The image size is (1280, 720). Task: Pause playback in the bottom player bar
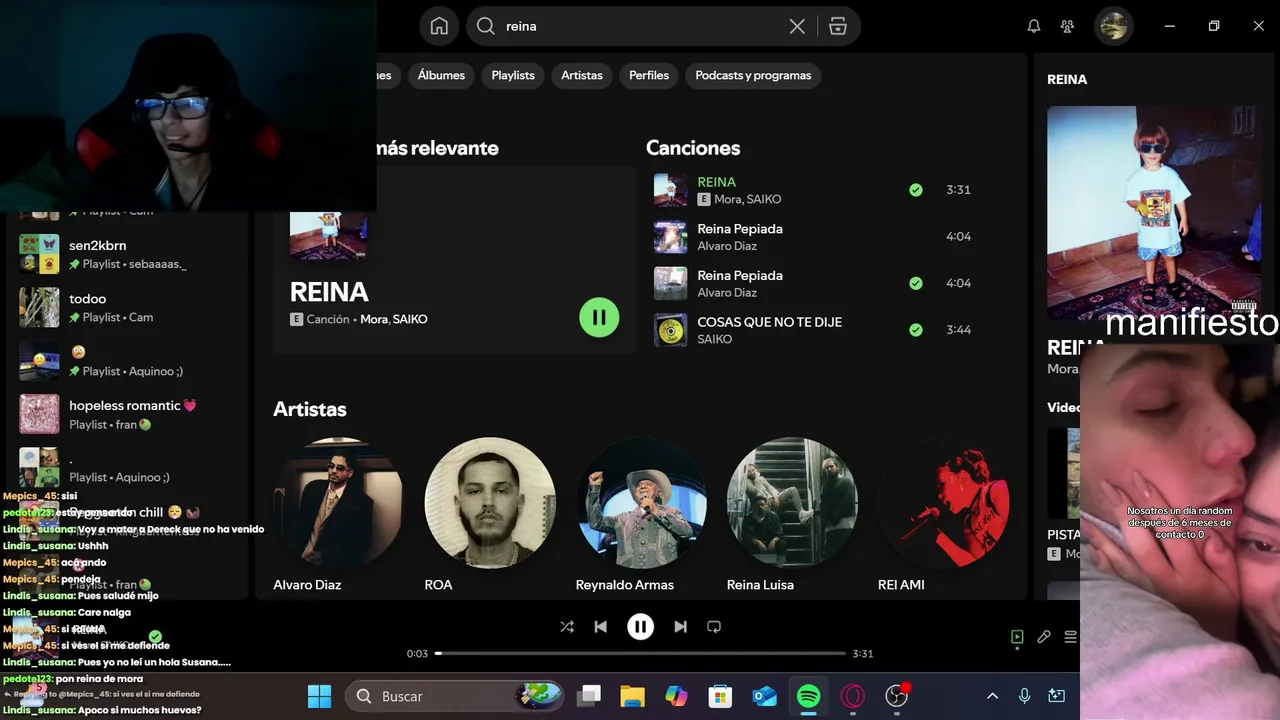640,627
